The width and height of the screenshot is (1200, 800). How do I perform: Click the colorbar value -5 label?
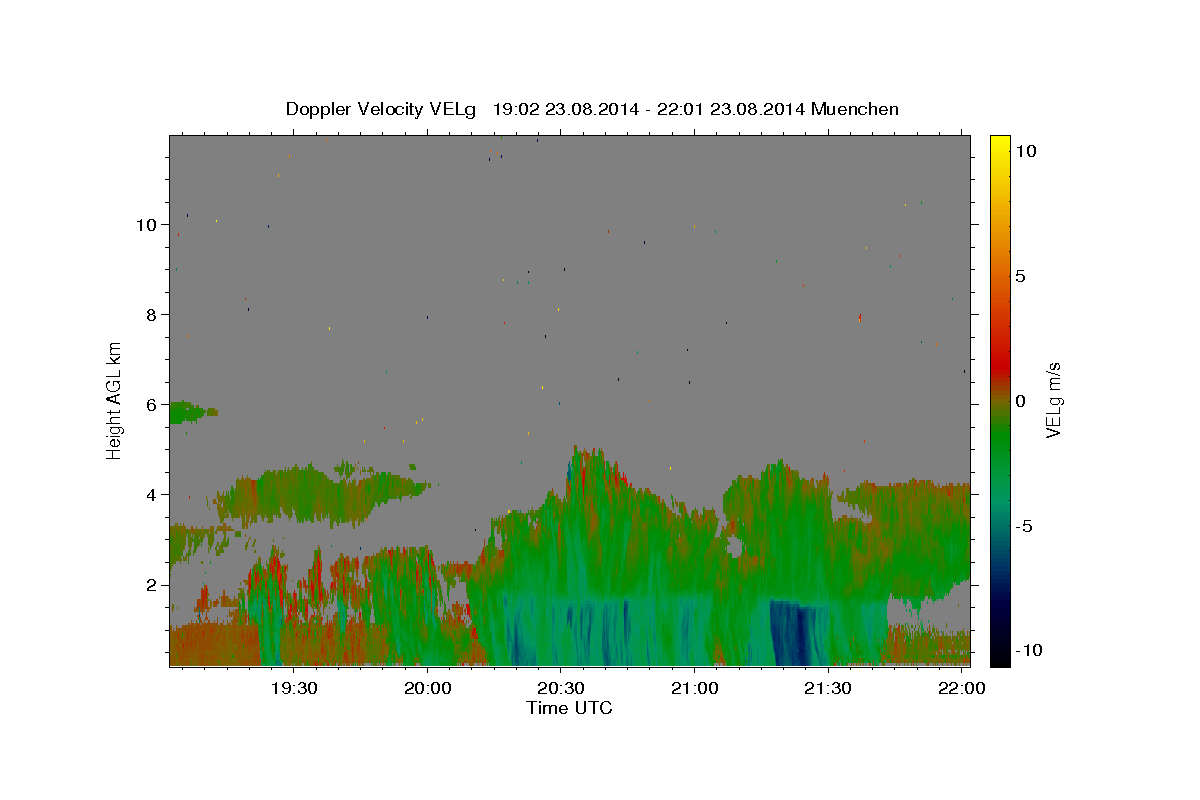click(x=1024, y=526)
